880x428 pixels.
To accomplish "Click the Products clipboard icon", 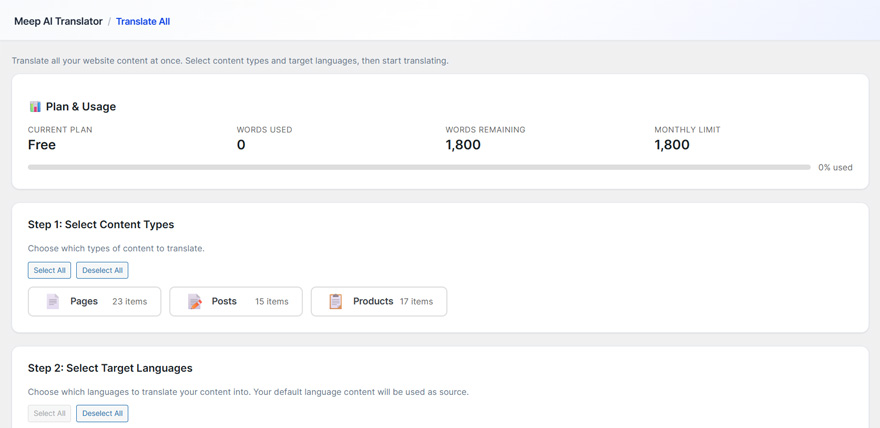I will [336, 301].
